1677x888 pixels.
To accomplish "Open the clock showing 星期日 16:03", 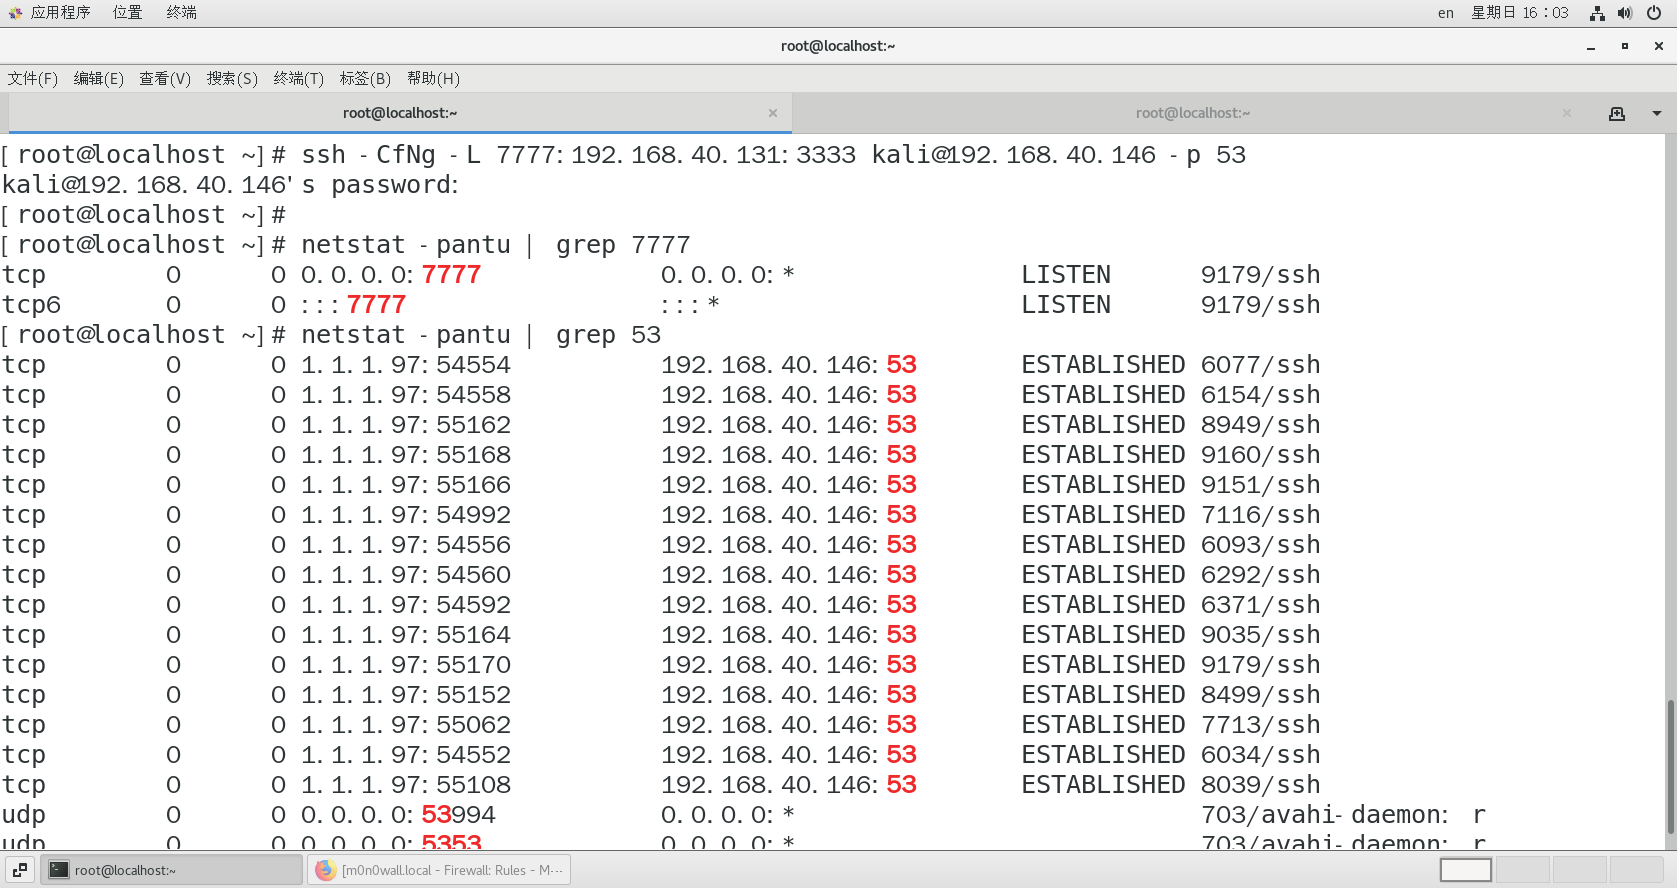I will [1520, 13].
